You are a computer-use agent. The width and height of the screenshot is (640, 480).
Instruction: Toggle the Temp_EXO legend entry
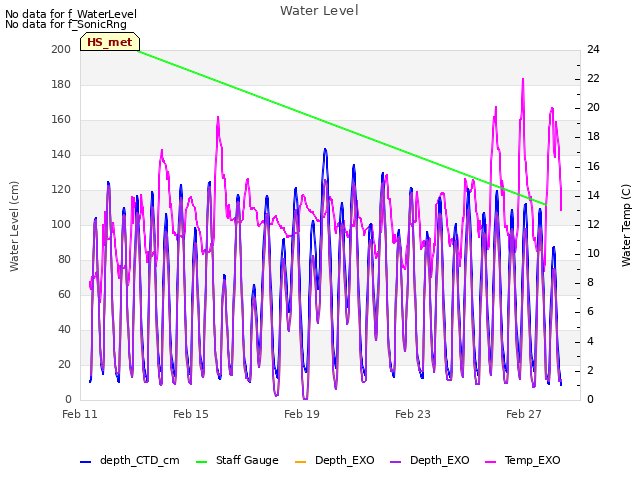tap(522, 460)
